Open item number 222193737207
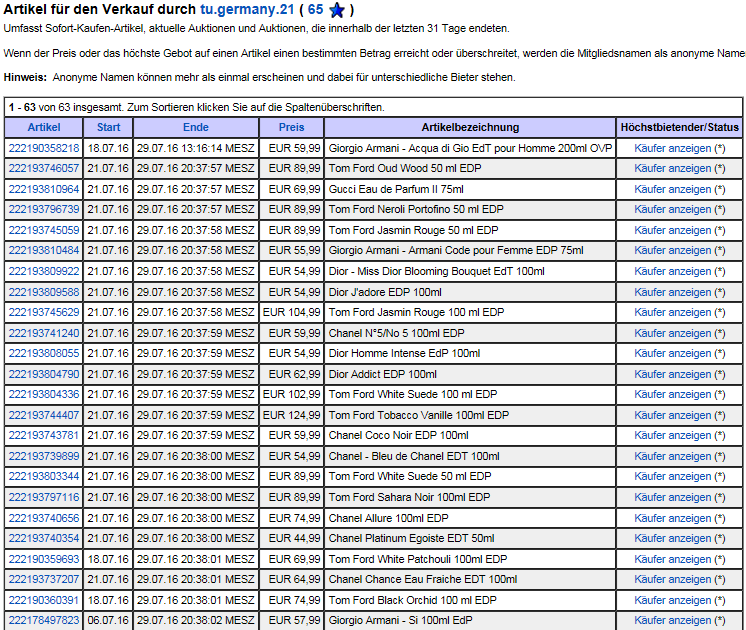 (x=44, y=578)
